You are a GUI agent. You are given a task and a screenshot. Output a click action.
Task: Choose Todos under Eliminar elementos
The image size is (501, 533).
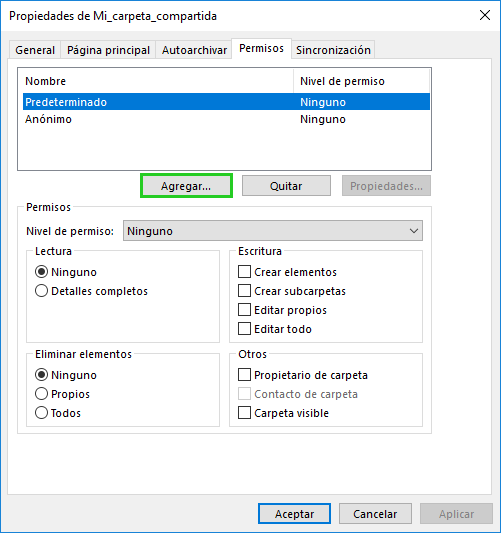tap(58, 413)
